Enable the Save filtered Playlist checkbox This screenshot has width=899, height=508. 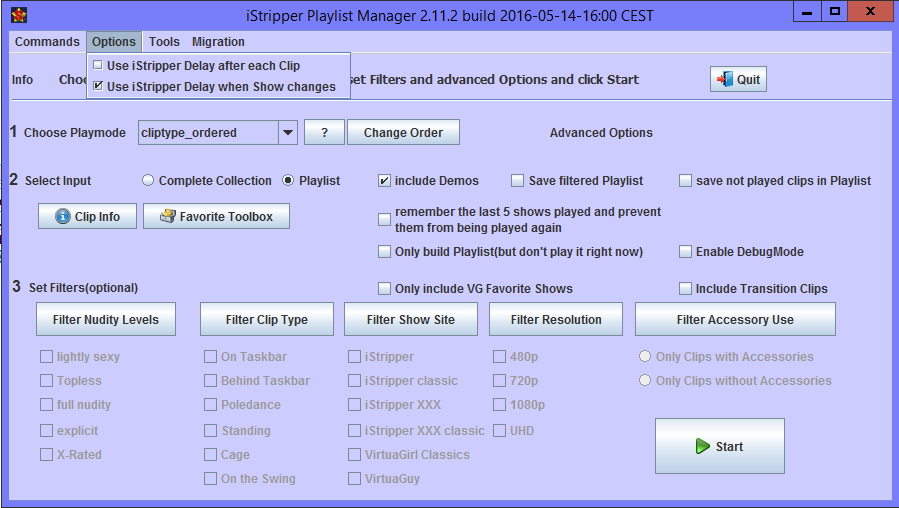[x=518, y=181]
